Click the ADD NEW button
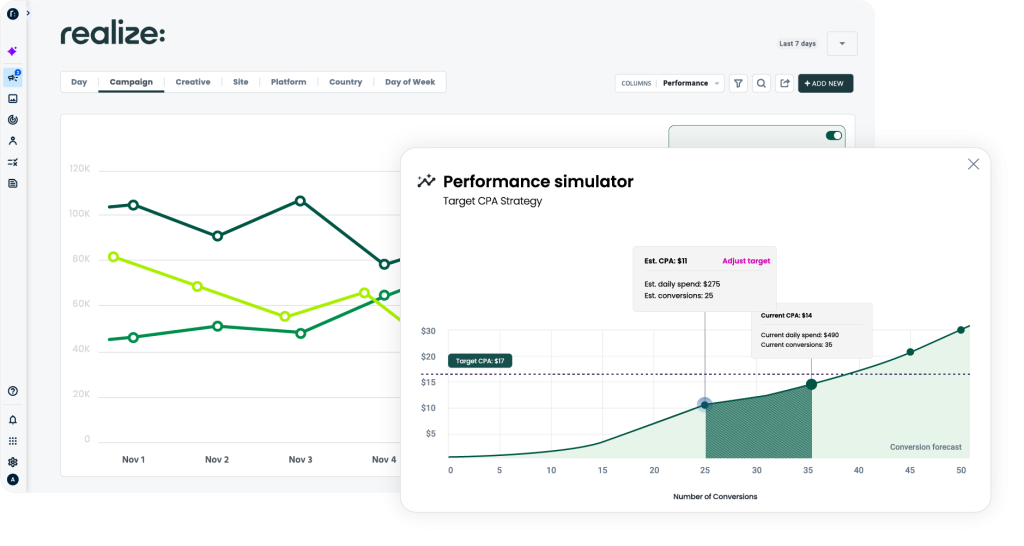1024x546 pixels. point(825,83)
